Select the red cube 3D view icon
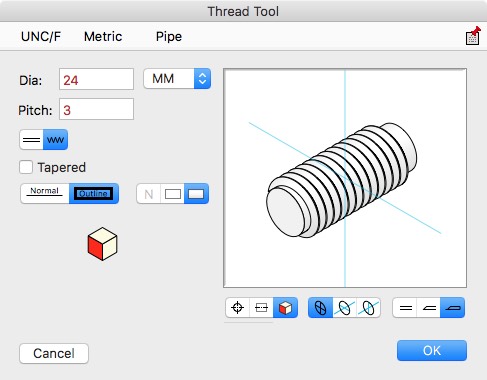The width and height of the screenshot is (487, 380). [x=285, y=307]
